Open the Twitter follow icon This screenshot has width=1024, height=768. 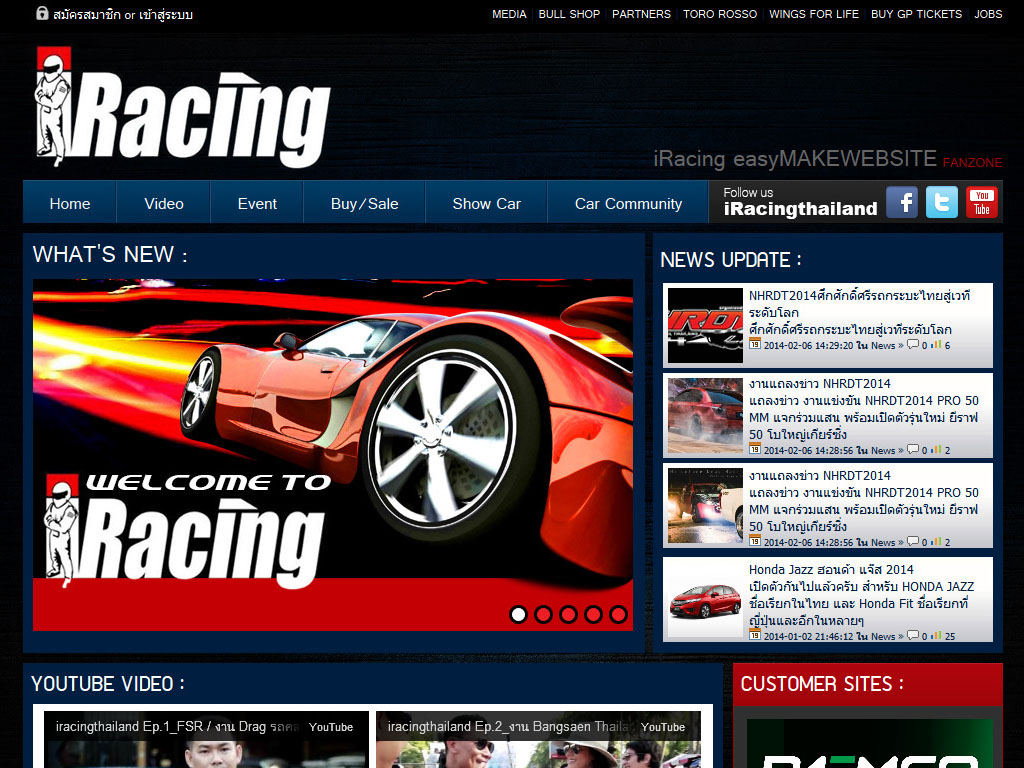(x=941, y=202)
